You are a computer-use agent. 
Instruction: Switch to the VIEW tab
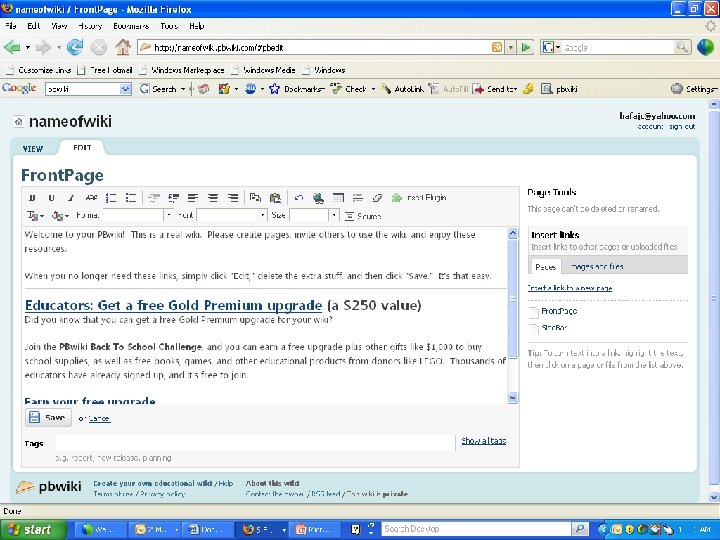click(x=33, y=149)
